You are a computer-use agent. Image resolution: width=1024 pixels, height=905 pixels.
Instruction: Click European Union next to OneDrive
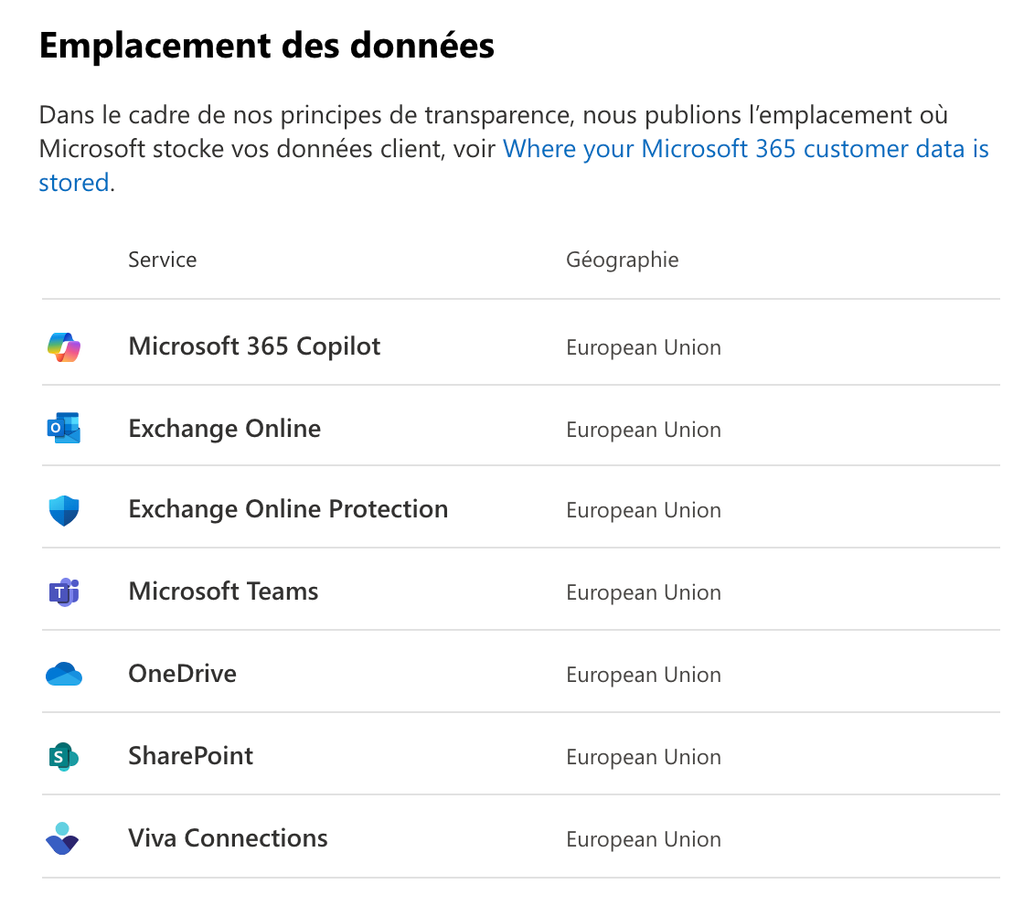643,675
